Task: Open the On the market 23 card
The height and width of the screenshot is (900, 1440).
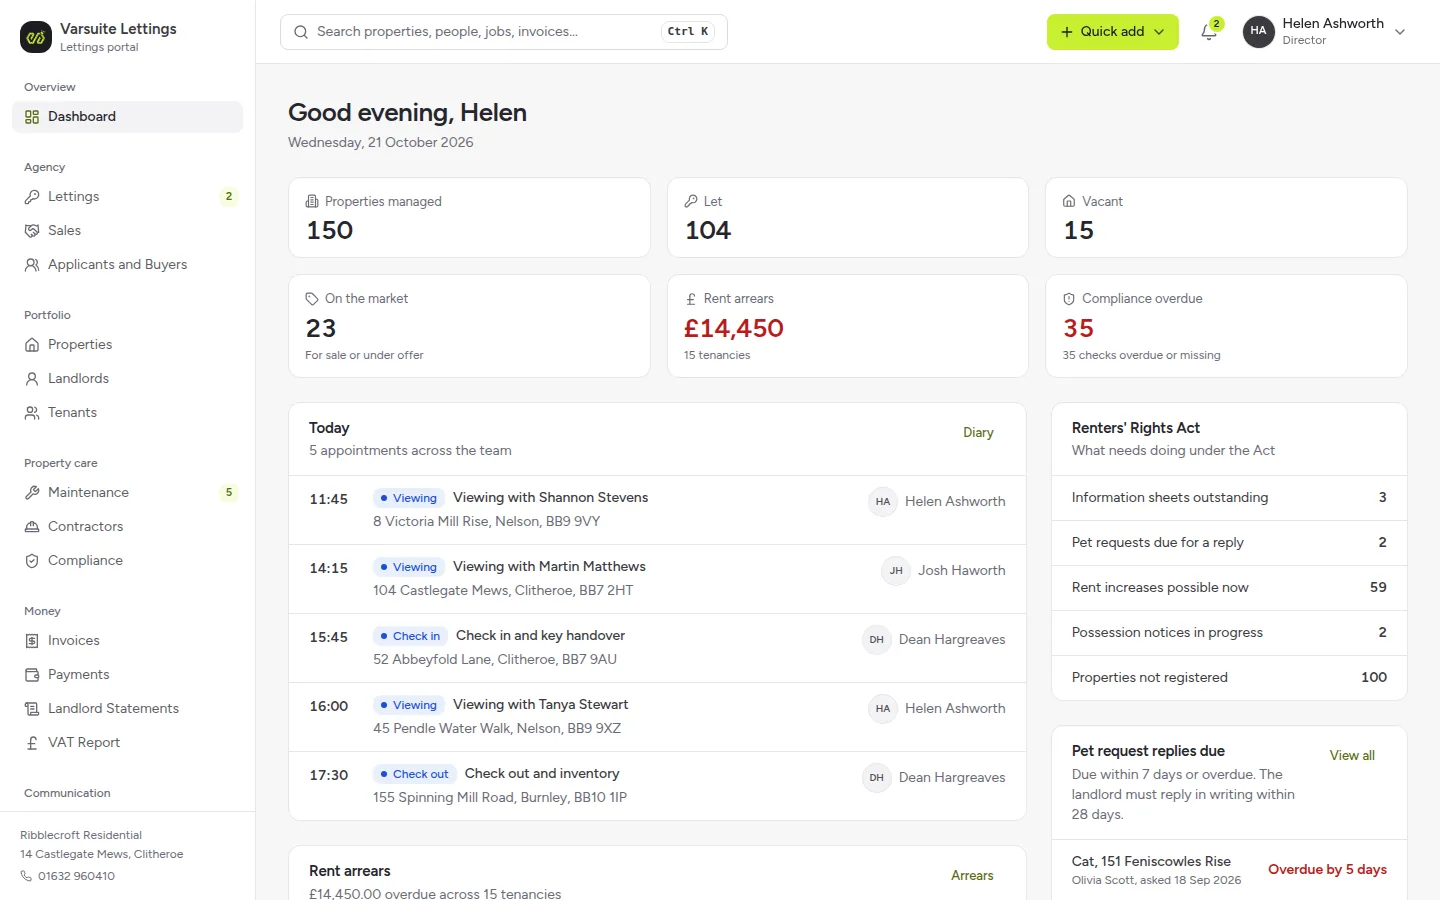Action: coord(469,326)
